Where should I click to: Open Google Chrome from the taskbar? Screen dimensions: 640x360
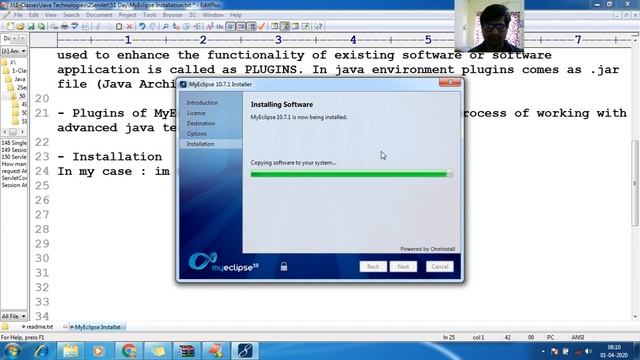click(129, 351)
